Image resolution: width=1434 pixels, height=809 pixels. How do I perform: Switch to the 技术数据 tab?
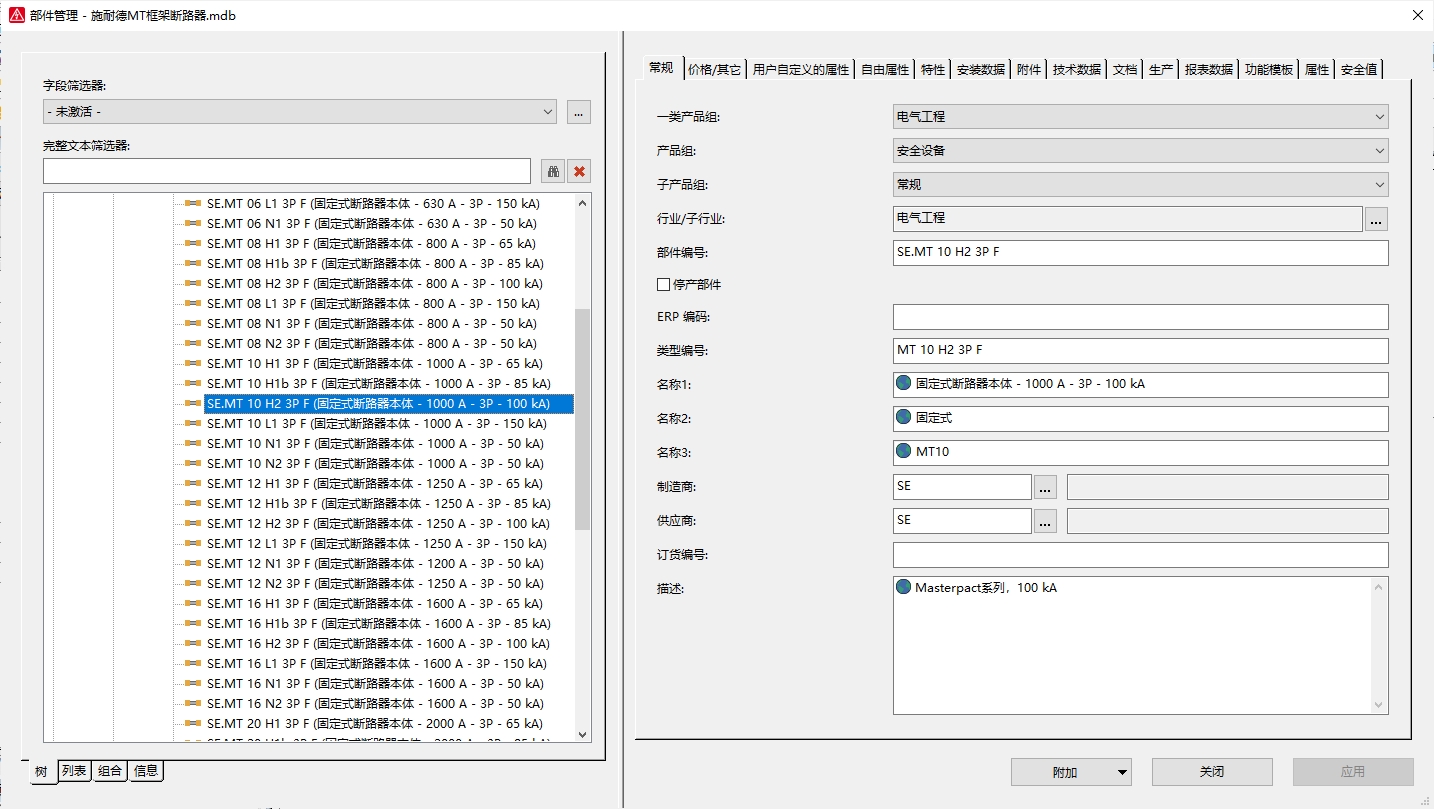[1077, 69]
